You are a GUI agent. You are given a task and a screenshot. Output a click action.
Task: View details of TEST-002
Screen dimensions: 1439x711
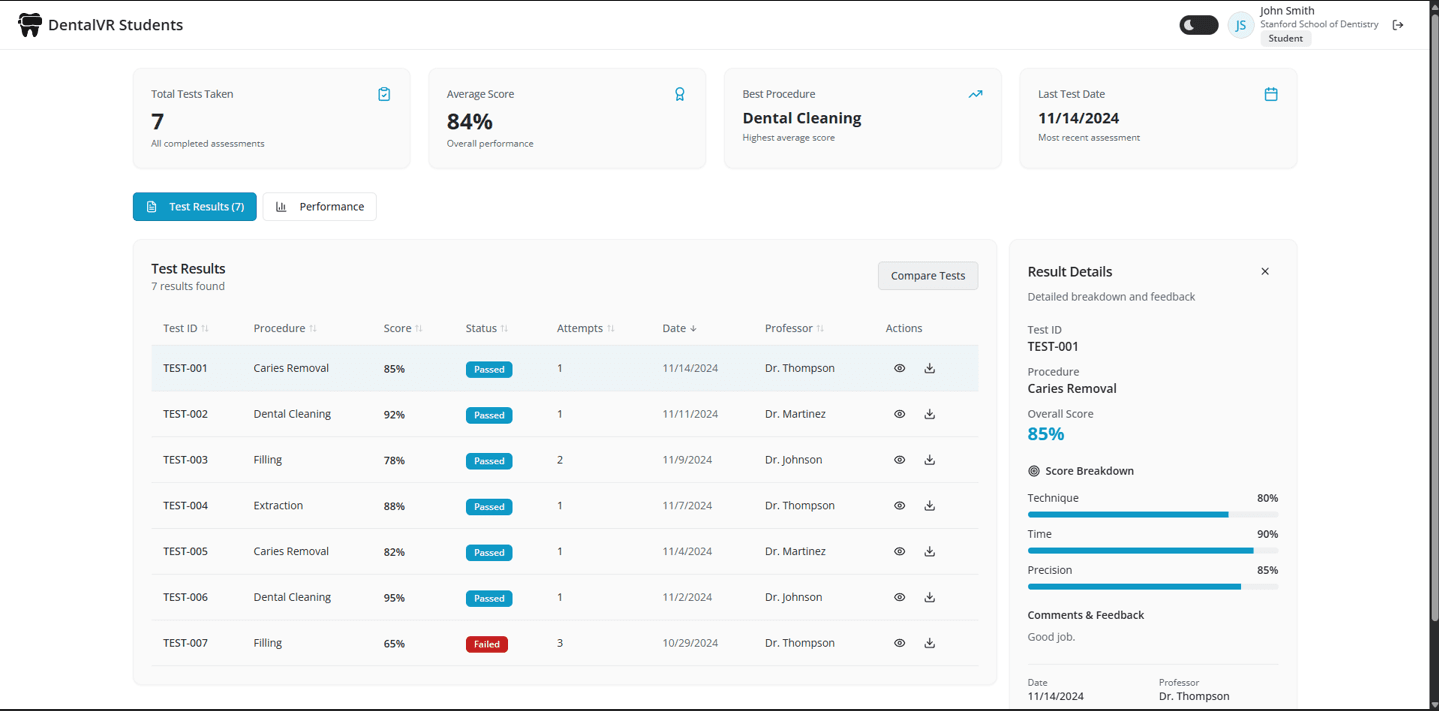[900, 414]
